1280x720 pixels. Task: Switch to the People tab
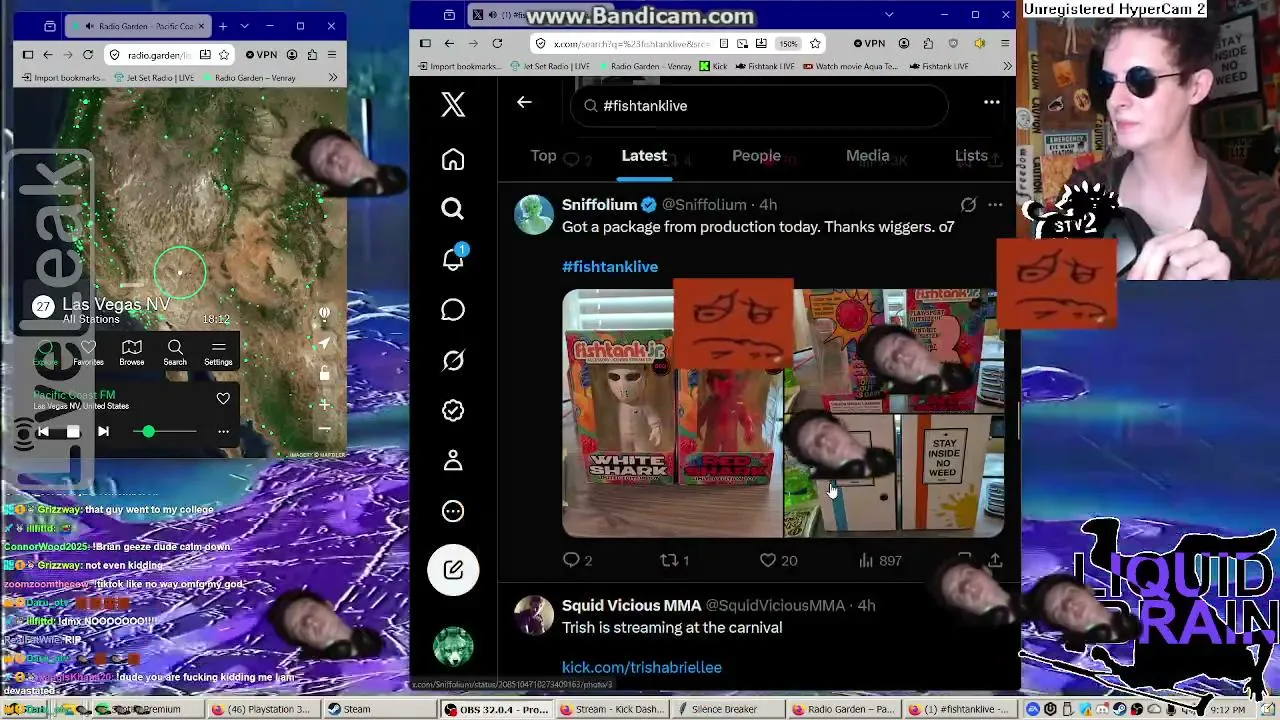point(756,155)
